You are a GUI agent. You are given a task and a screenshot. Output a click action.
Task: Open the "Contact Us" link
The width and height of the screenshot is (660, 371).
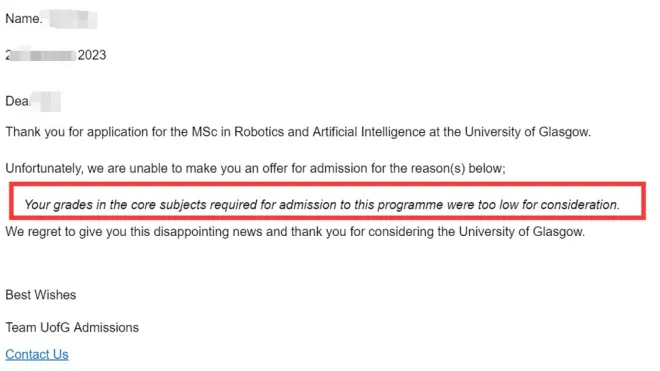pos(37,355)
